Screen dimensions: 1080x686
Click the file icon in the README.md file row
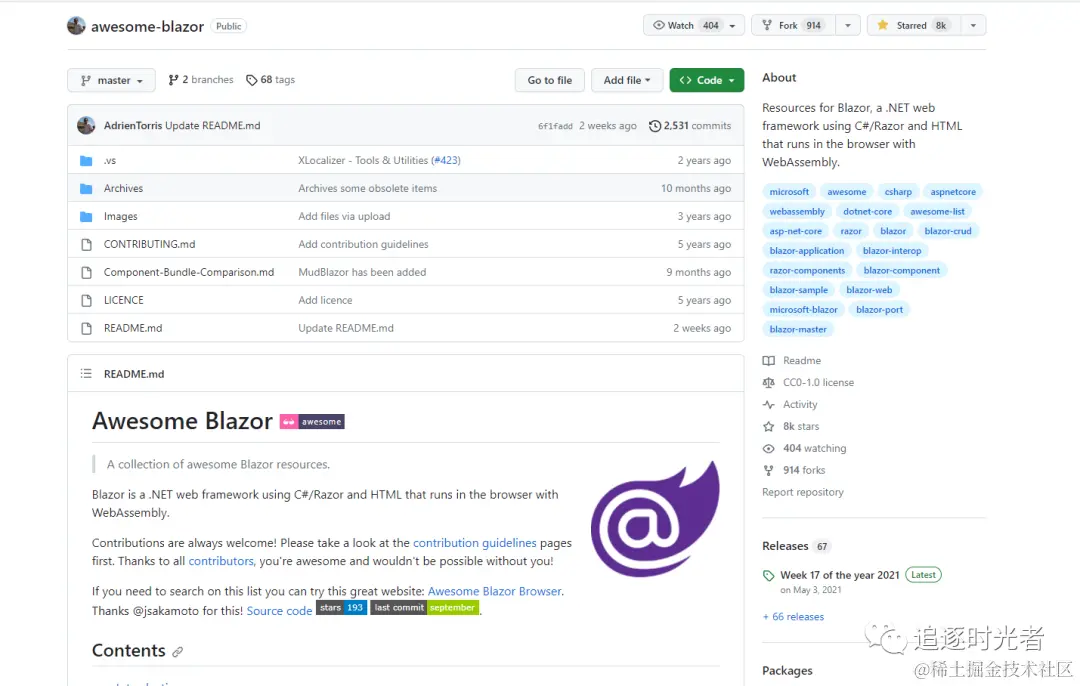tap(86, 329)
